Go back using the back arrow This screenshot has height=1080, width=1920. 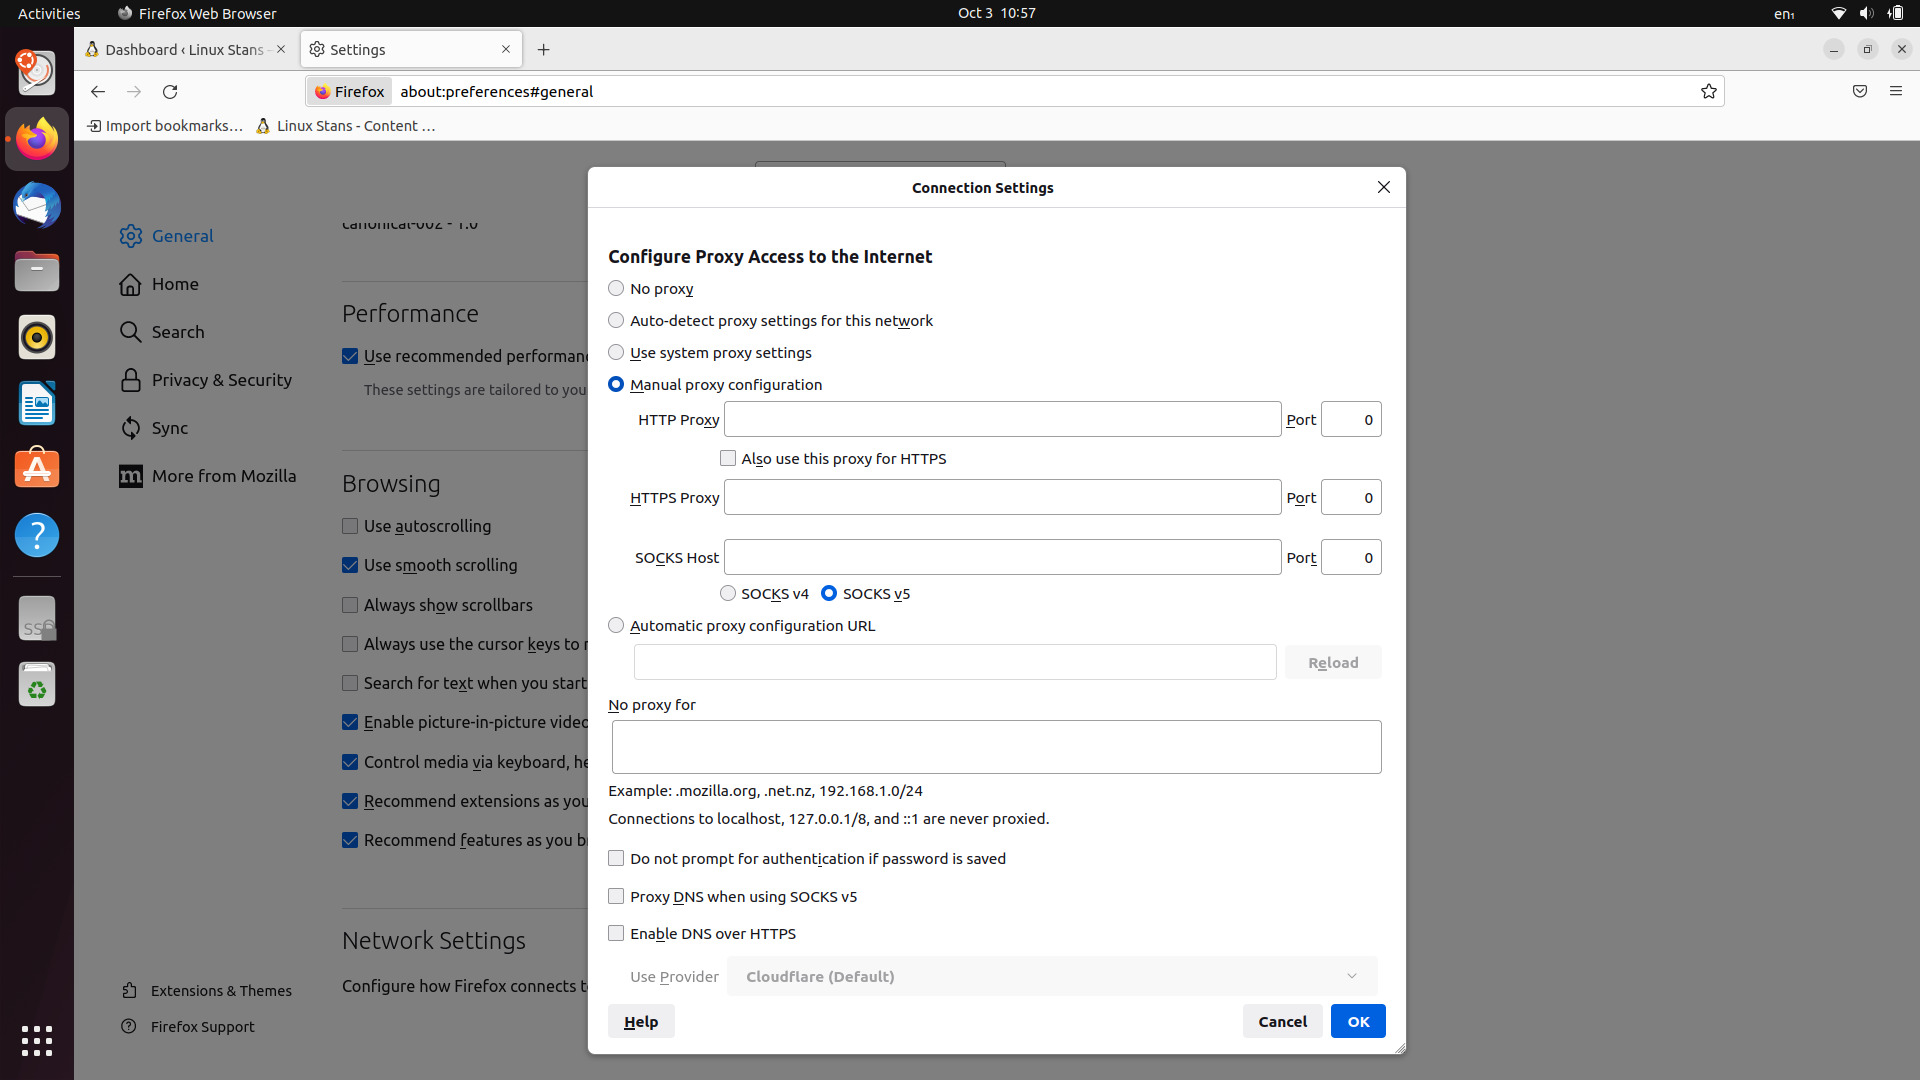97,91
